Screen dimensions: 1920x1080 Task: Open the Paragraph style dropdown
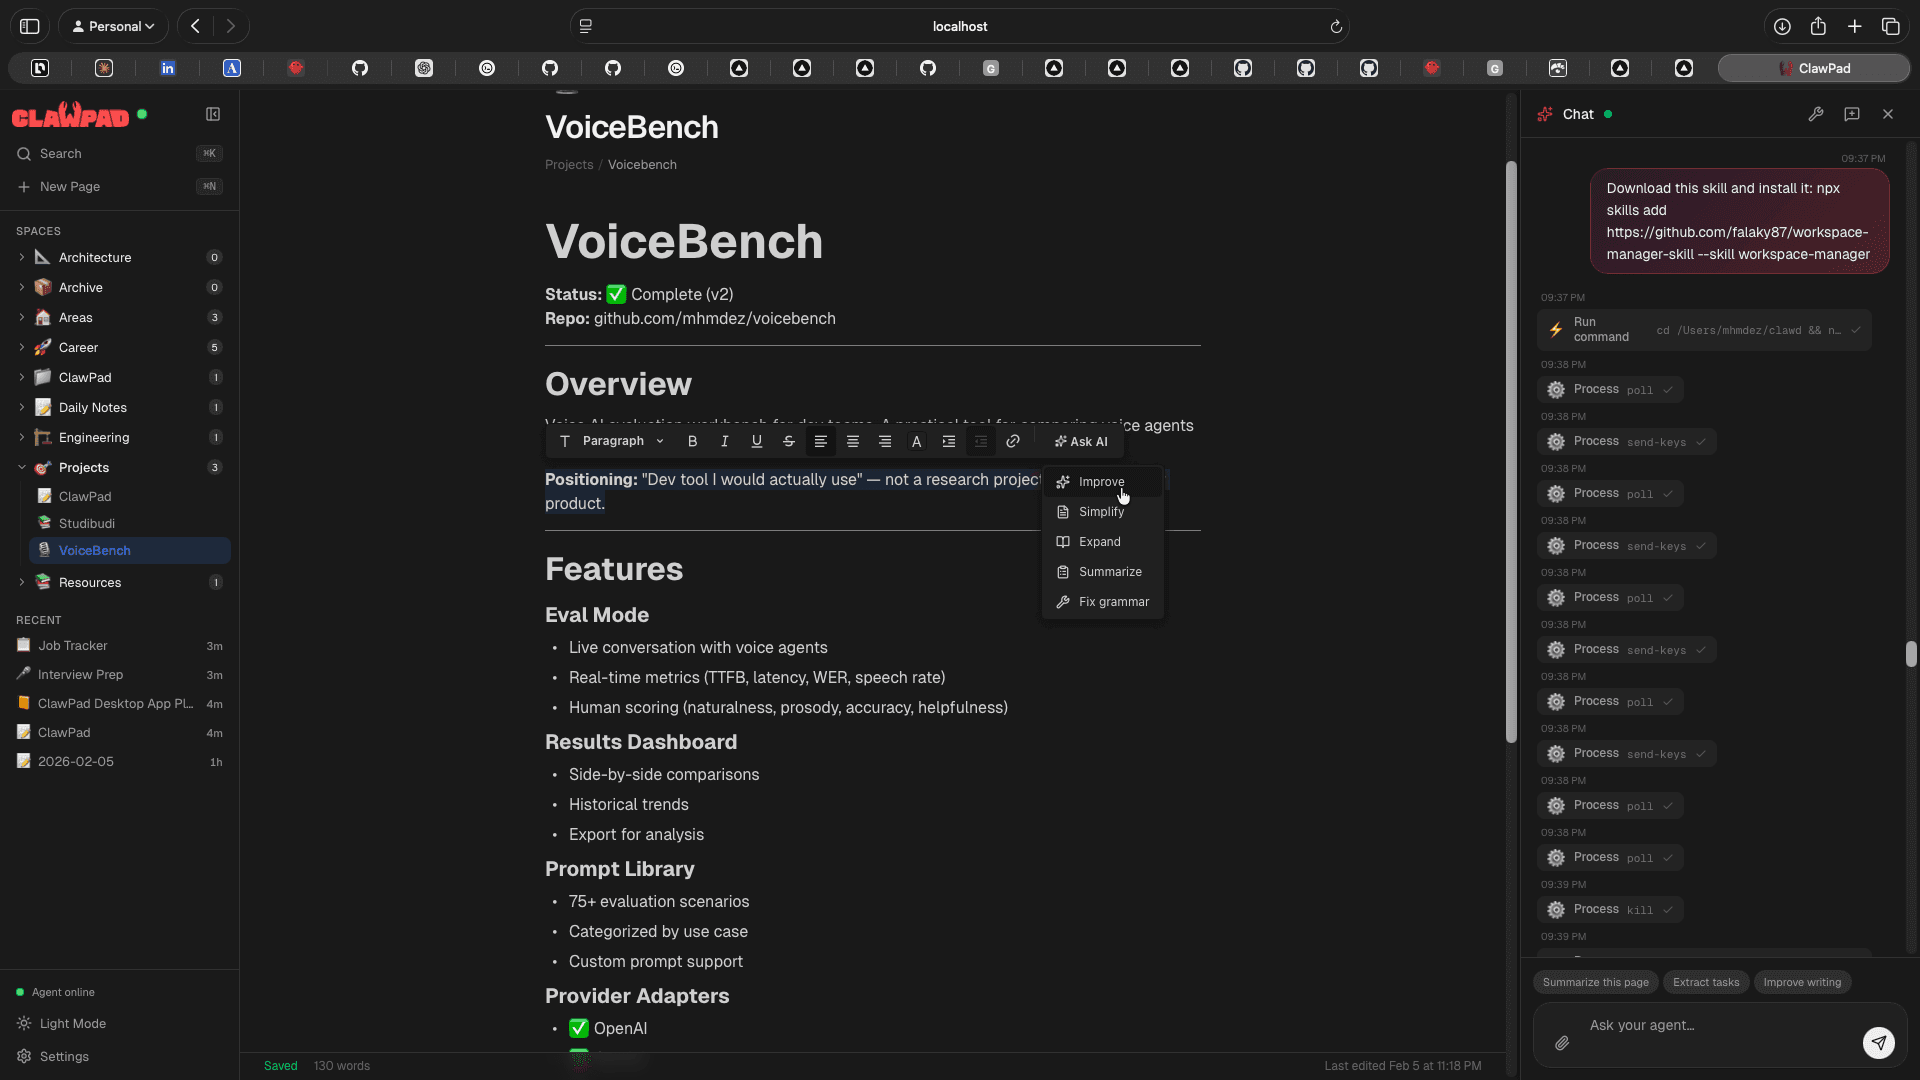point(622,441)
